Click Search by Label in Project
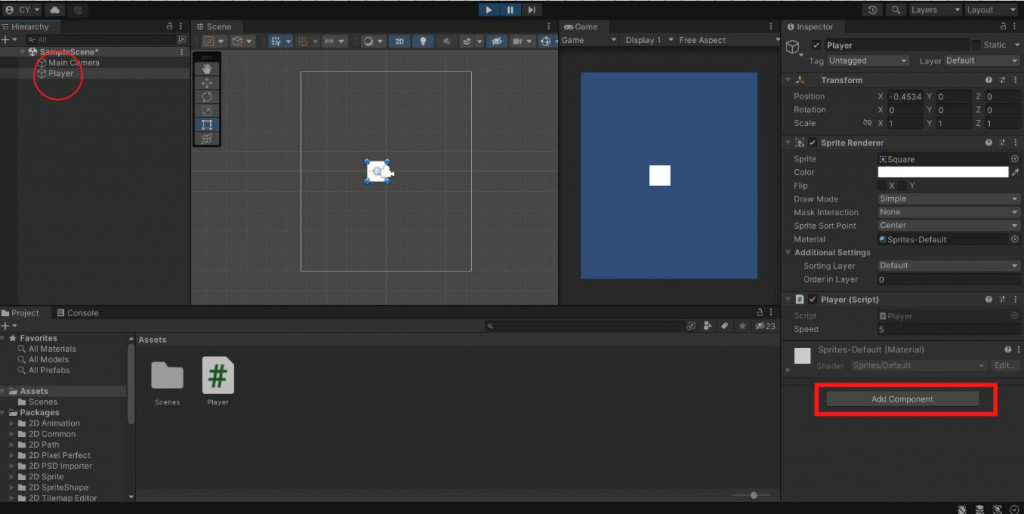1024x514 pixels. coord(724,325)
